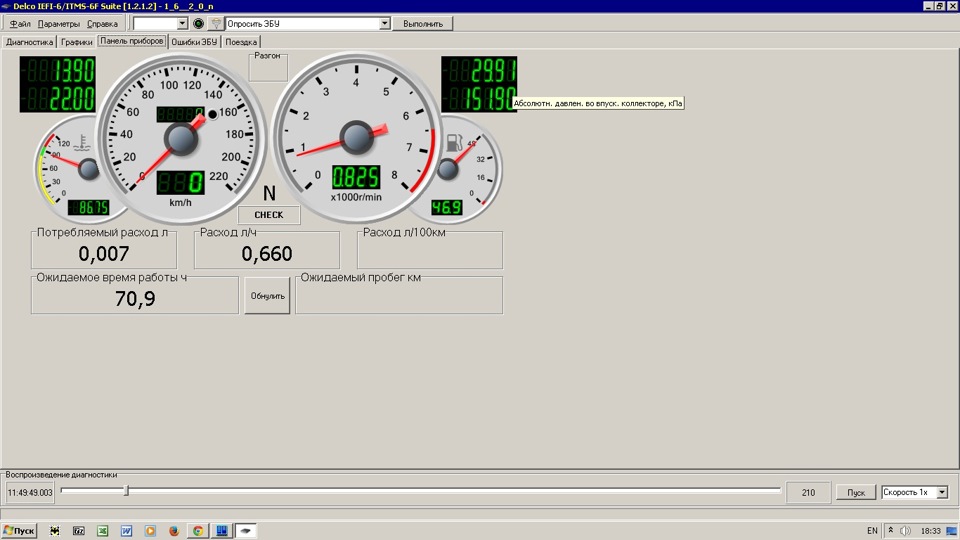960x540 pixels.
Task: Click the coolant temperature readout 86.75
Action: (x=89, y=208)
